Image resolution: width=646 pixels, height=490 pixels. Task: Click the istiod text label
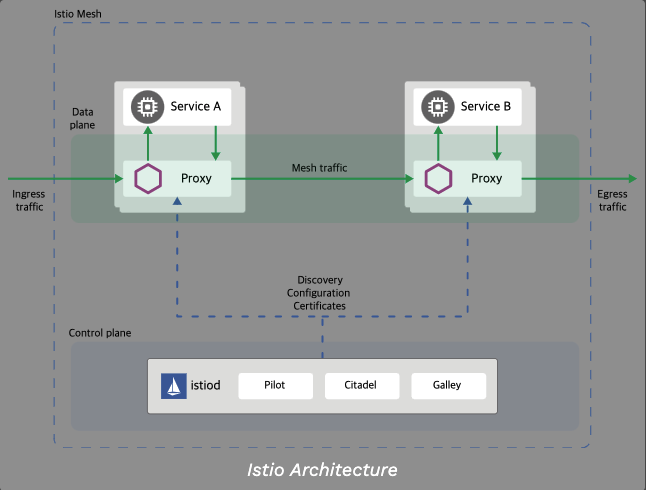[205, 385]
